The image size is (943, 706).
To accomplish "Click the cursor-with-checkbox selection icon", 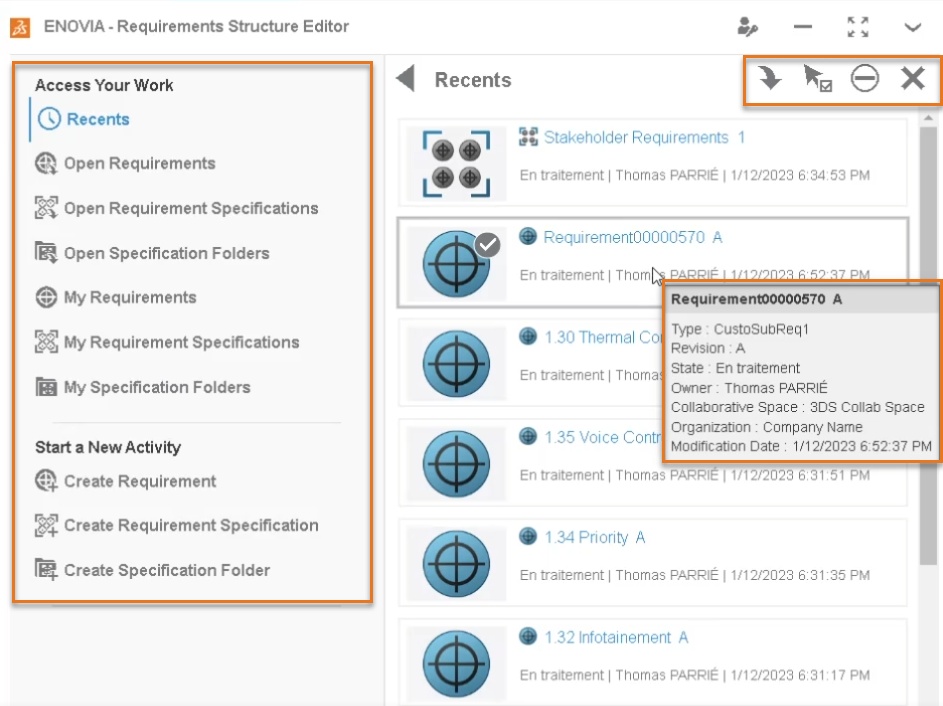I will coord(818,79).
